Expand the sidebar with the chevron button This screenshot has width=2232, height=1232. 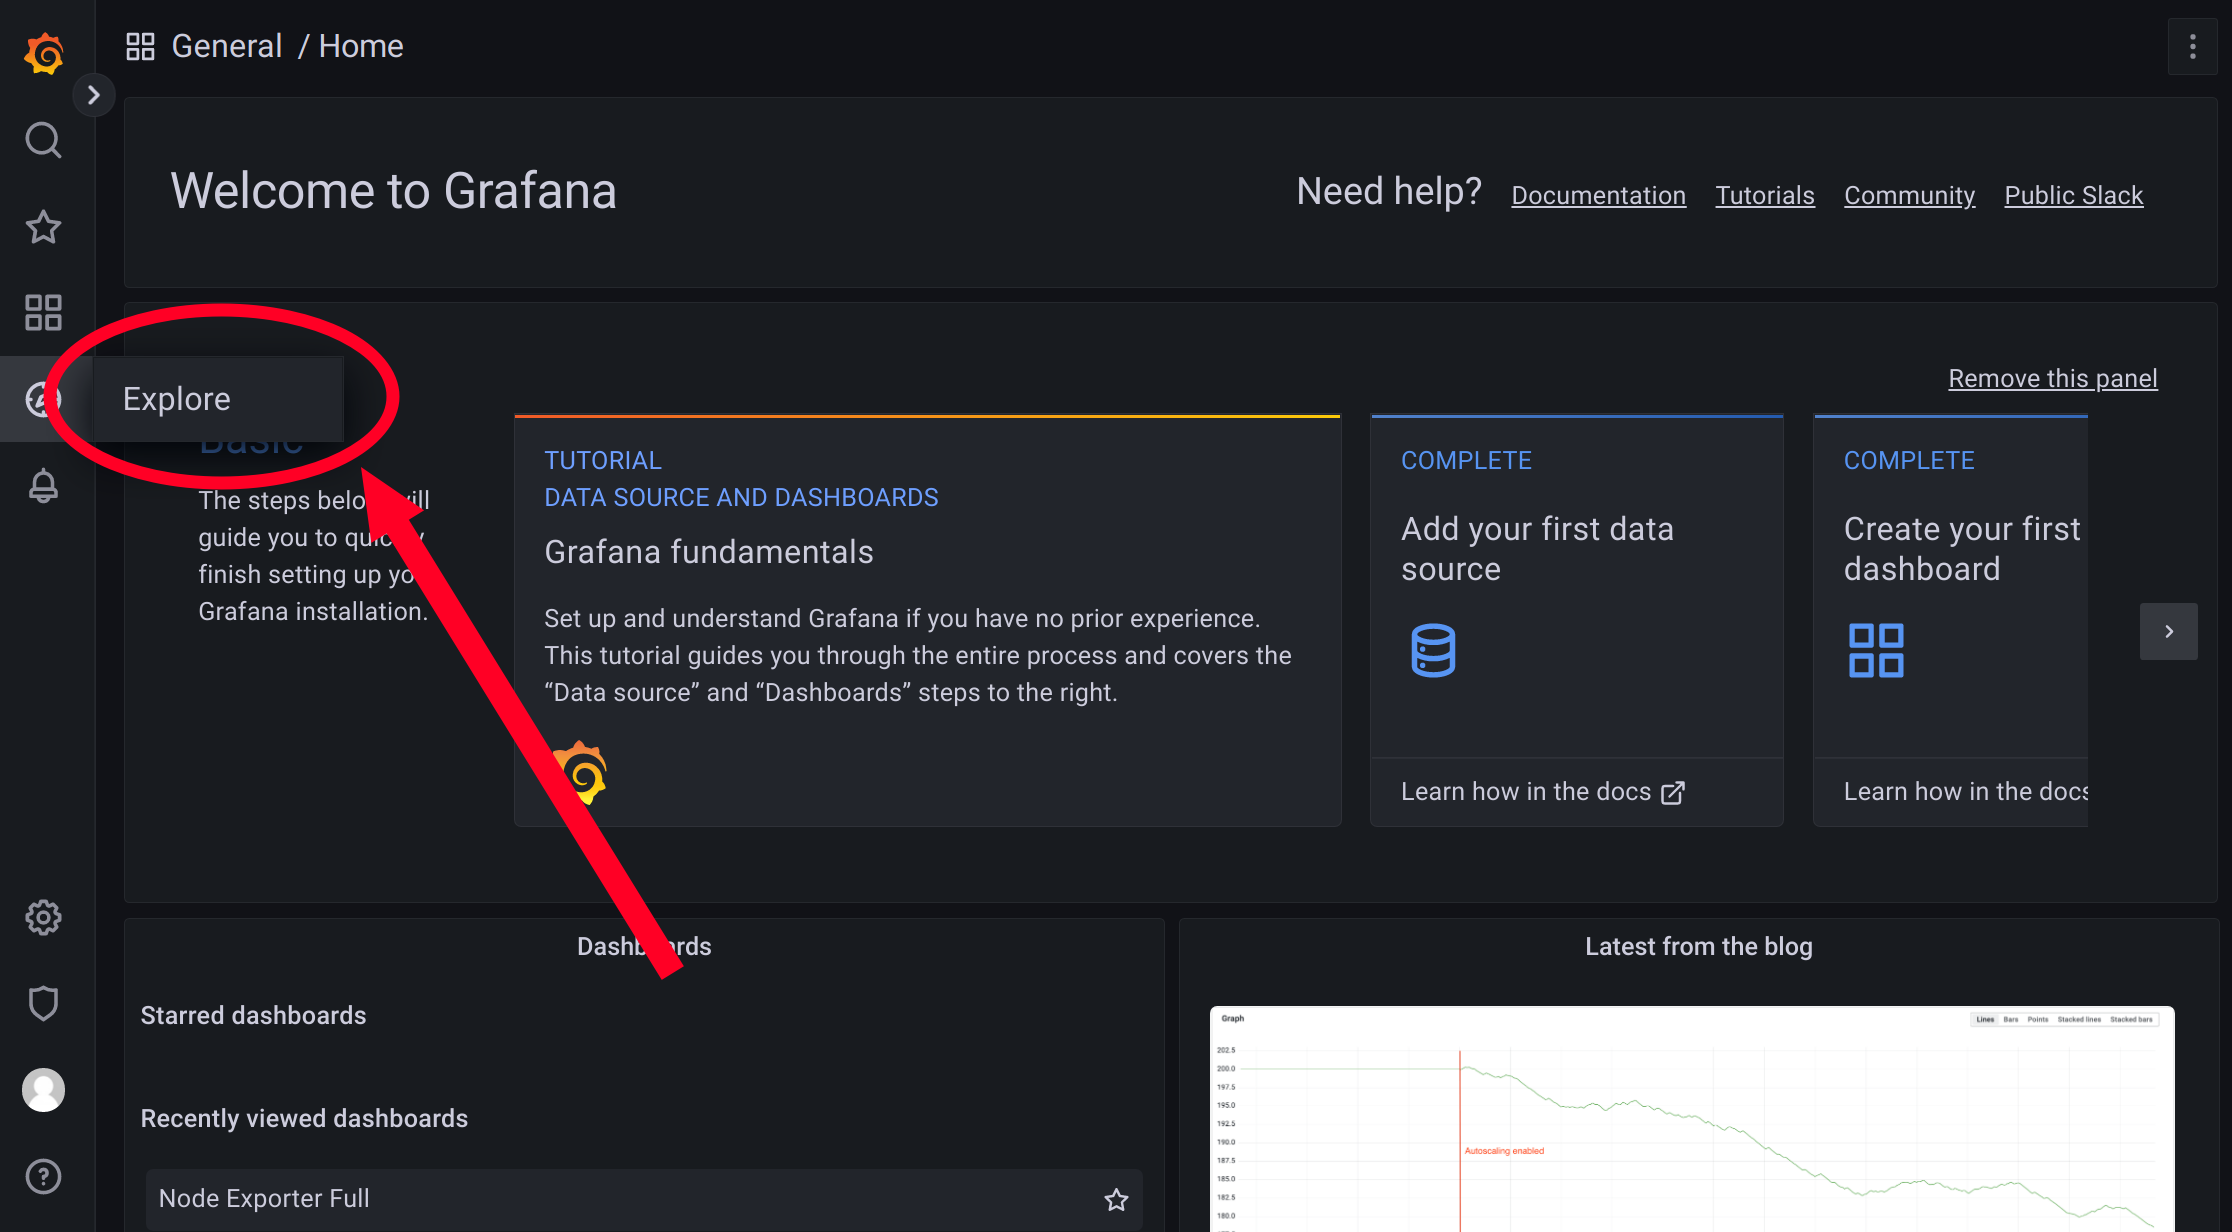[94, 95]
